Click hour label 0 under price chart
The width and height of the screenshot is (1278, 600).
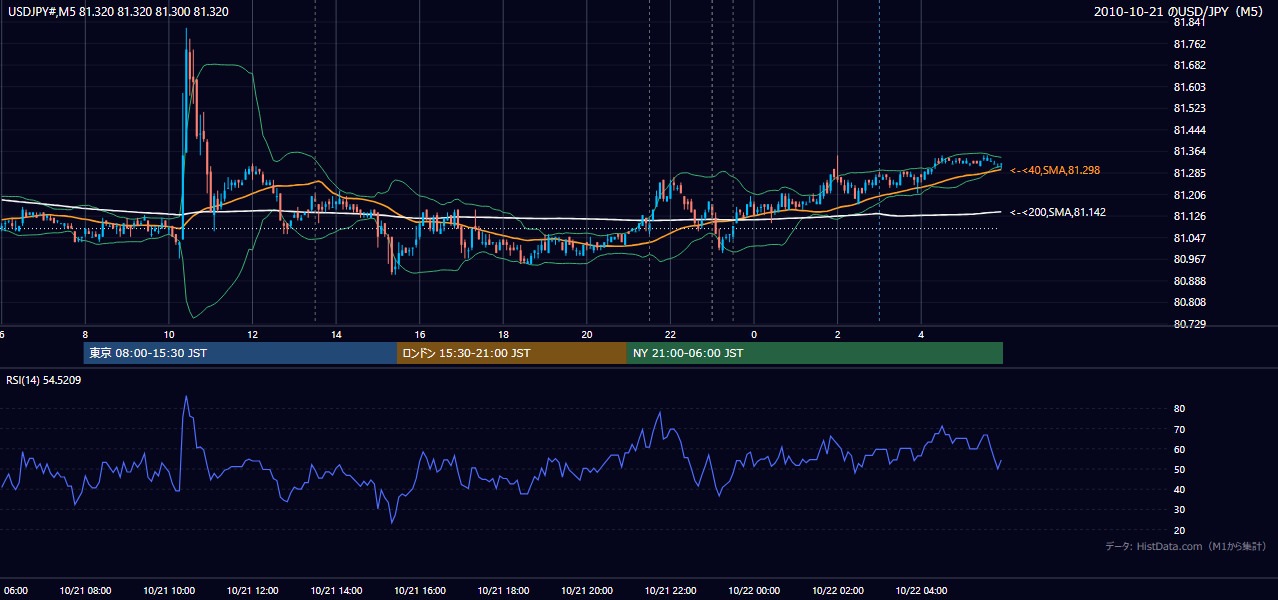[x=754, y=335]
